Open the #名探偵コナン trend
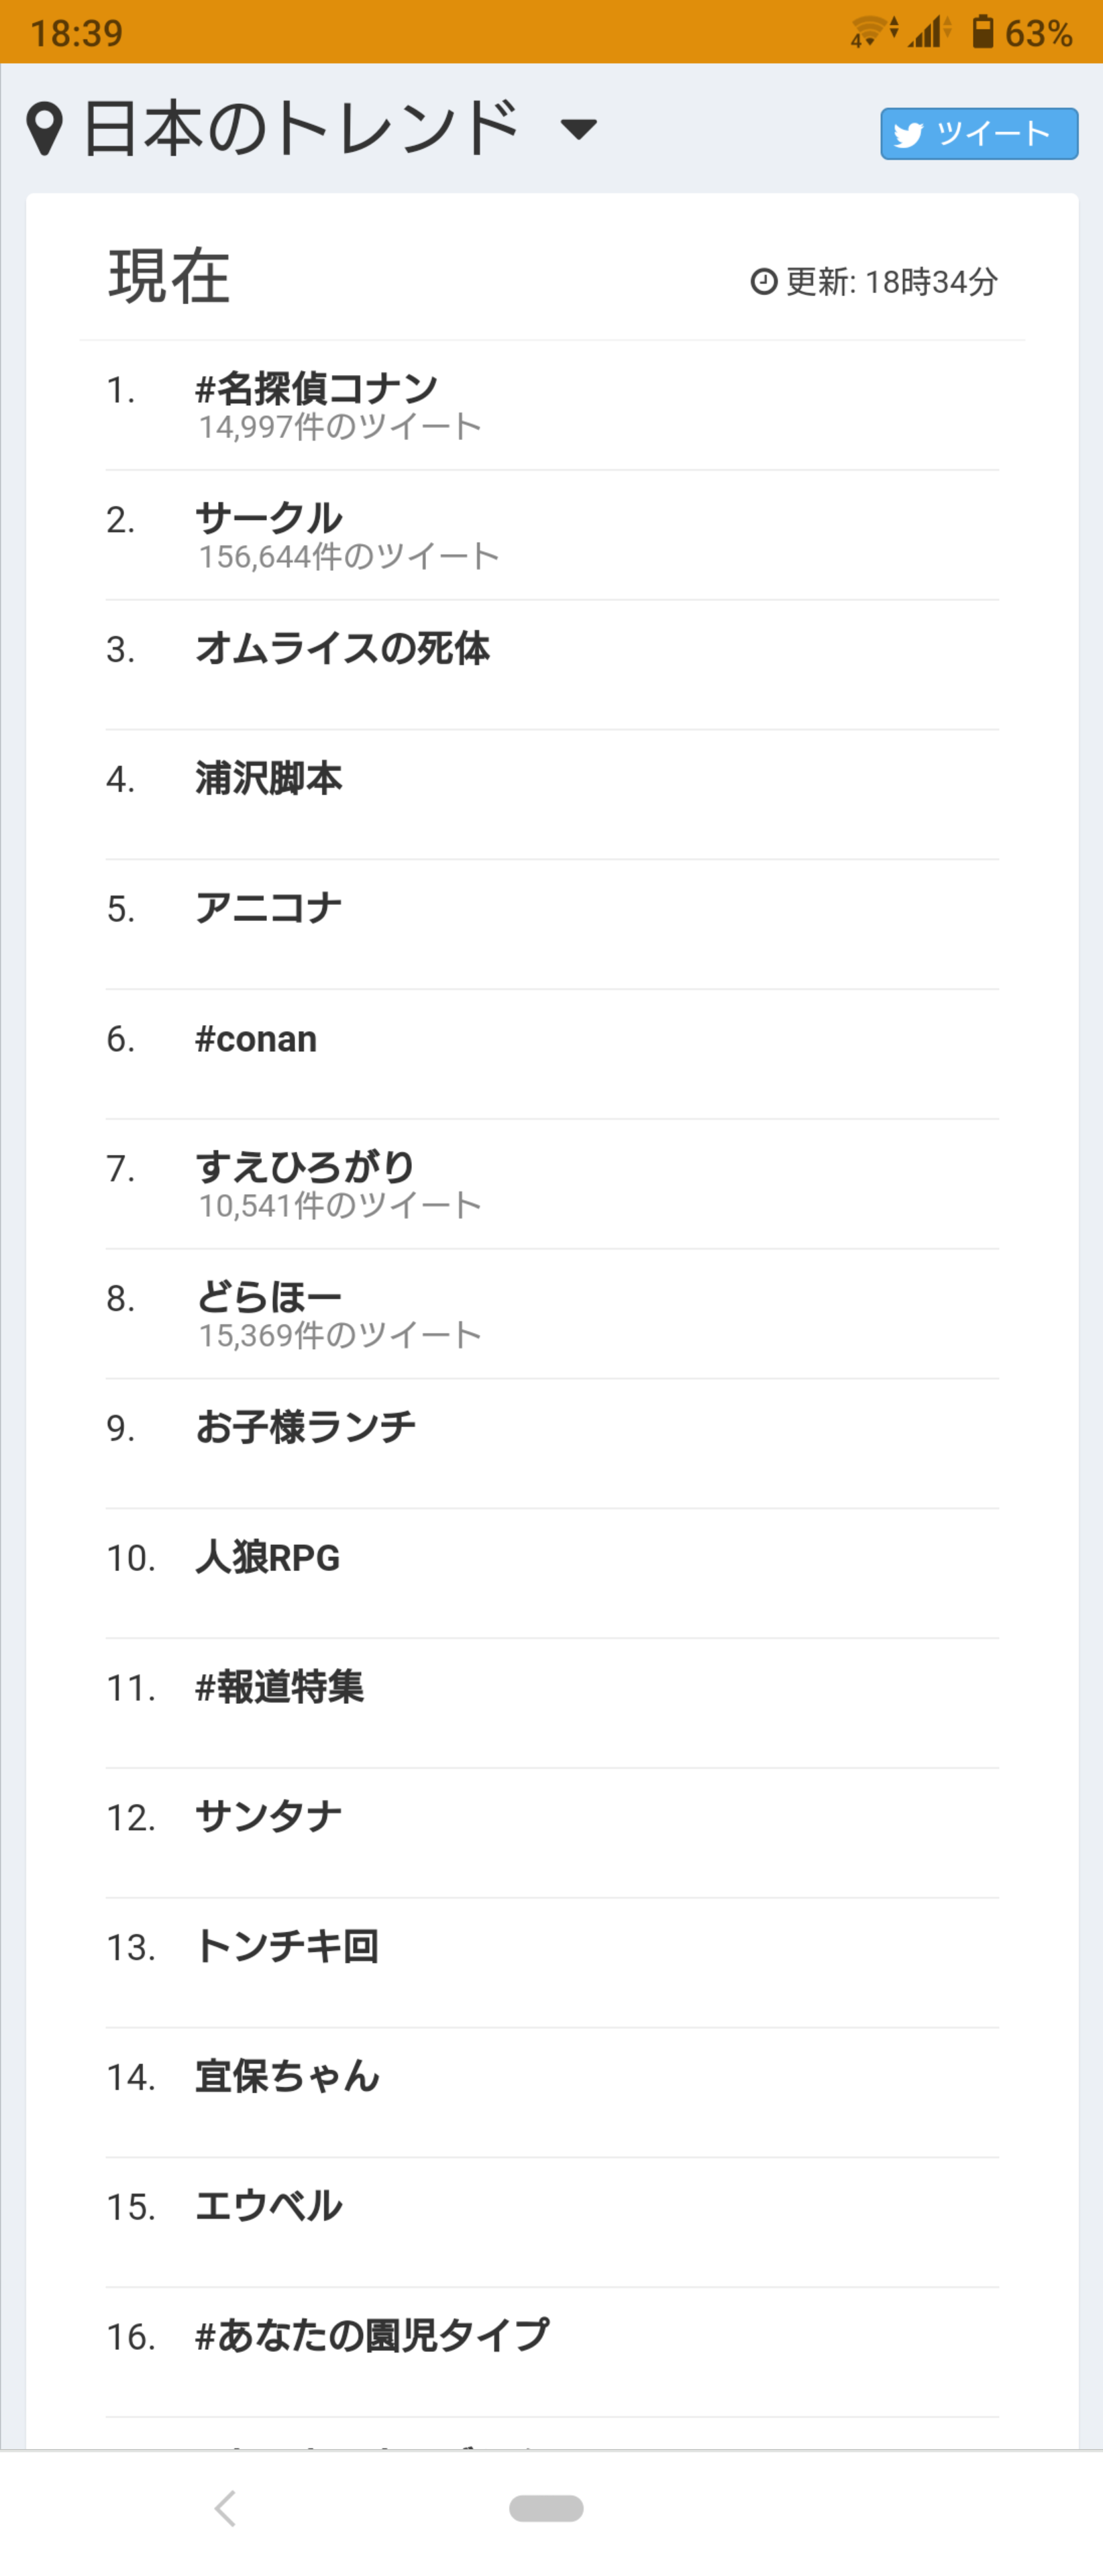The width and height of the screenshot is (1103, 2576). (317, 389)
